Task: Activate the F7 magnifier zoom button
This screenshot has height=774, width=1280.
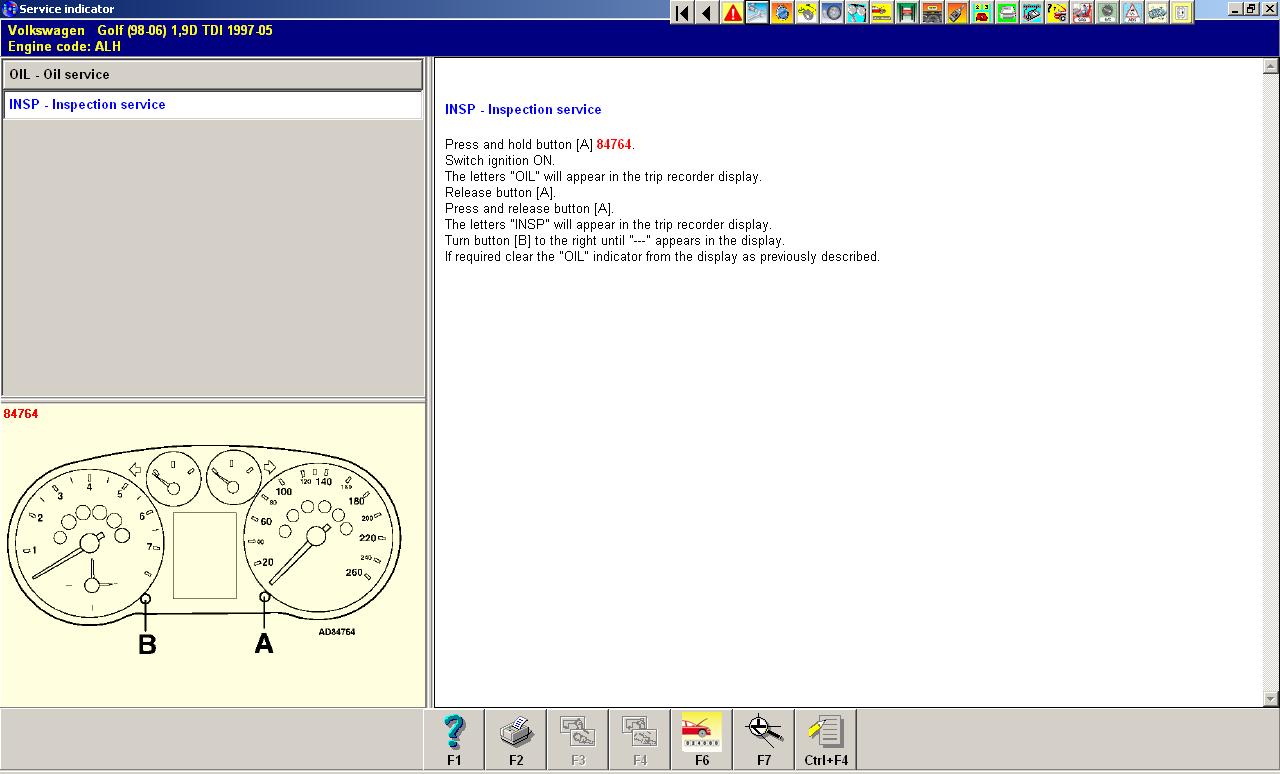Action: click(764, 740)
